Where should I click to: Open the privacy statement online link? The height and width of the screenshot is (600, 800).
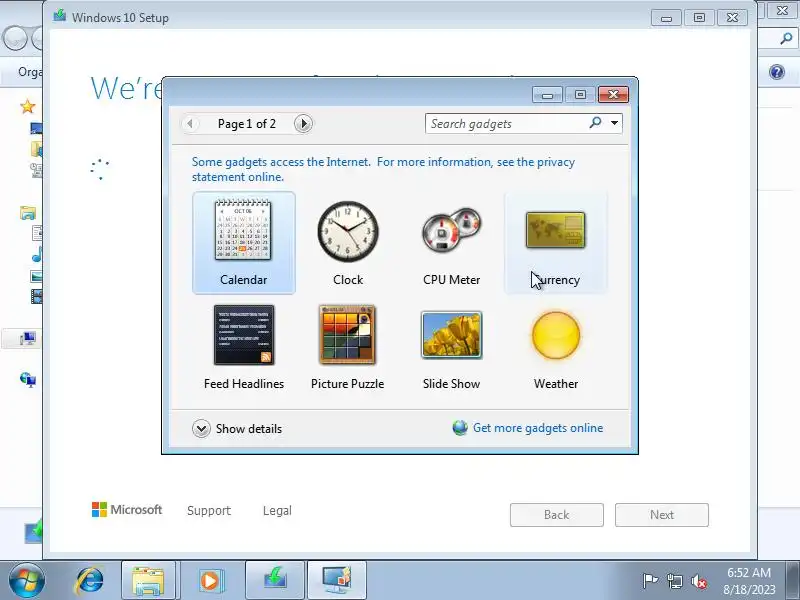pos(383,169)
